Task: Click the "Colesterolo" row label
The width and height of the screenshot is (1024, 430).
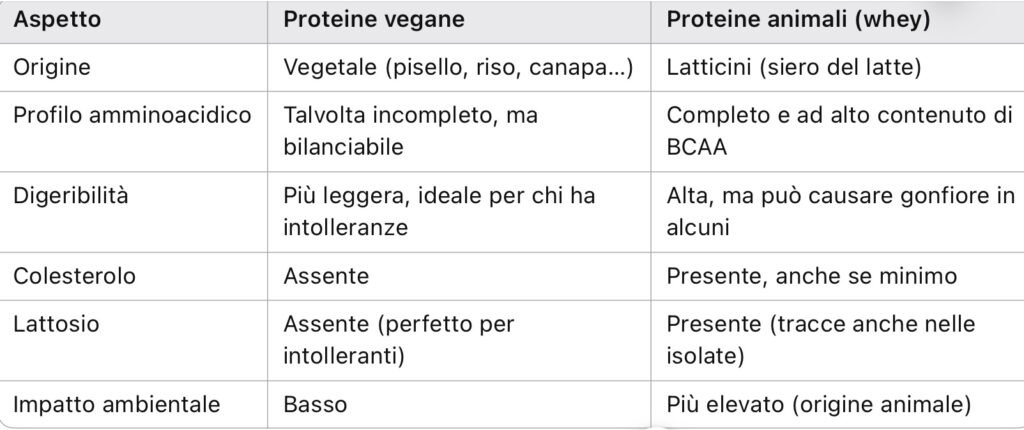Action: pyautogui.click(x=73, y=276)
